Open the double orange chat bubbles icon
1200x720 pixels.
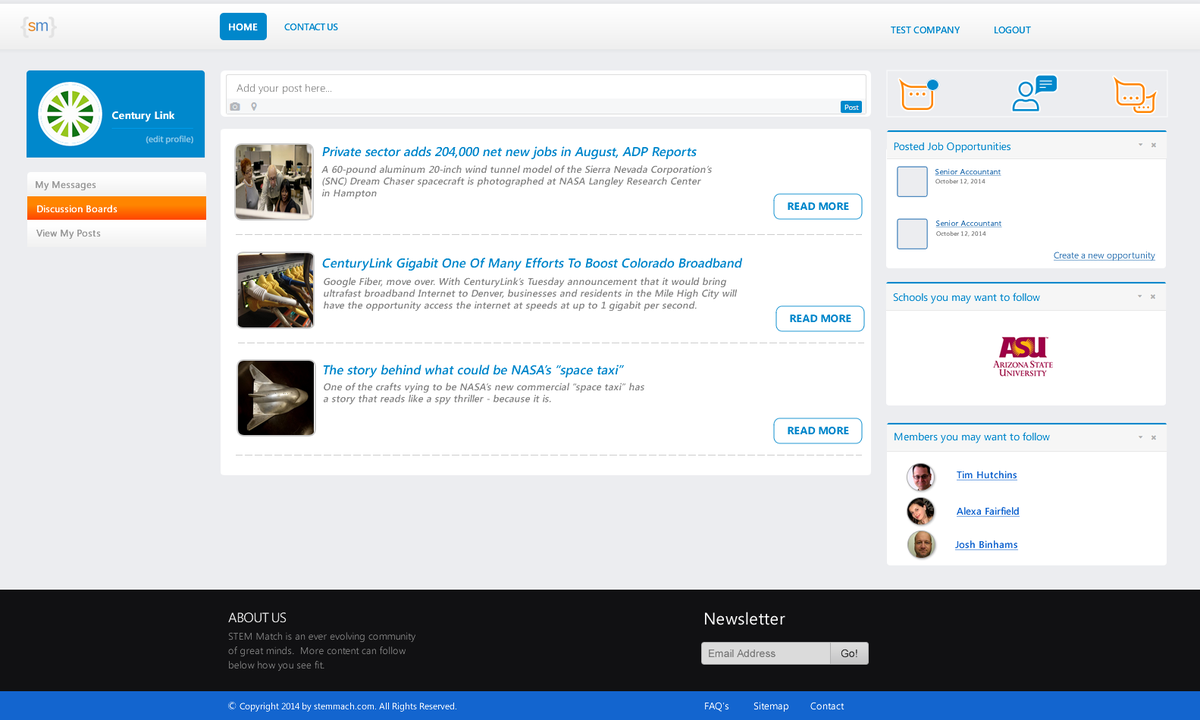tap(1134, 95)
